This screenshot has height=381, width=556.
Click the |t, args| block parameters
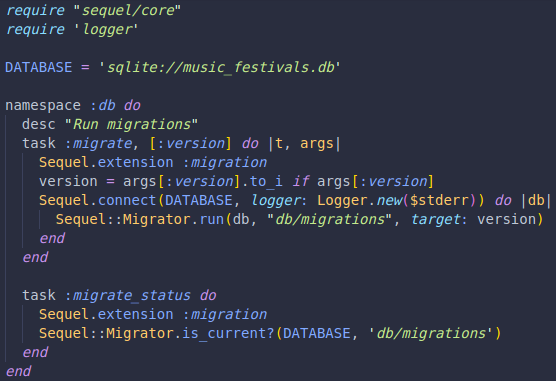tap(304, 143)
